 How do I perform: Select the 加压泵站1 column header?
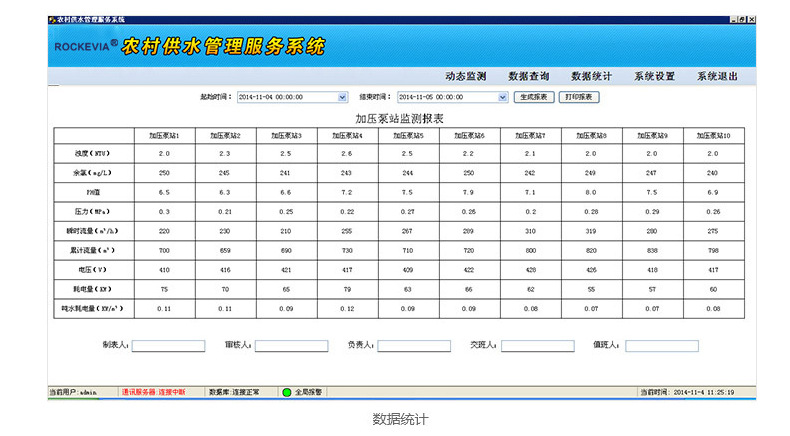coord(164,136)
